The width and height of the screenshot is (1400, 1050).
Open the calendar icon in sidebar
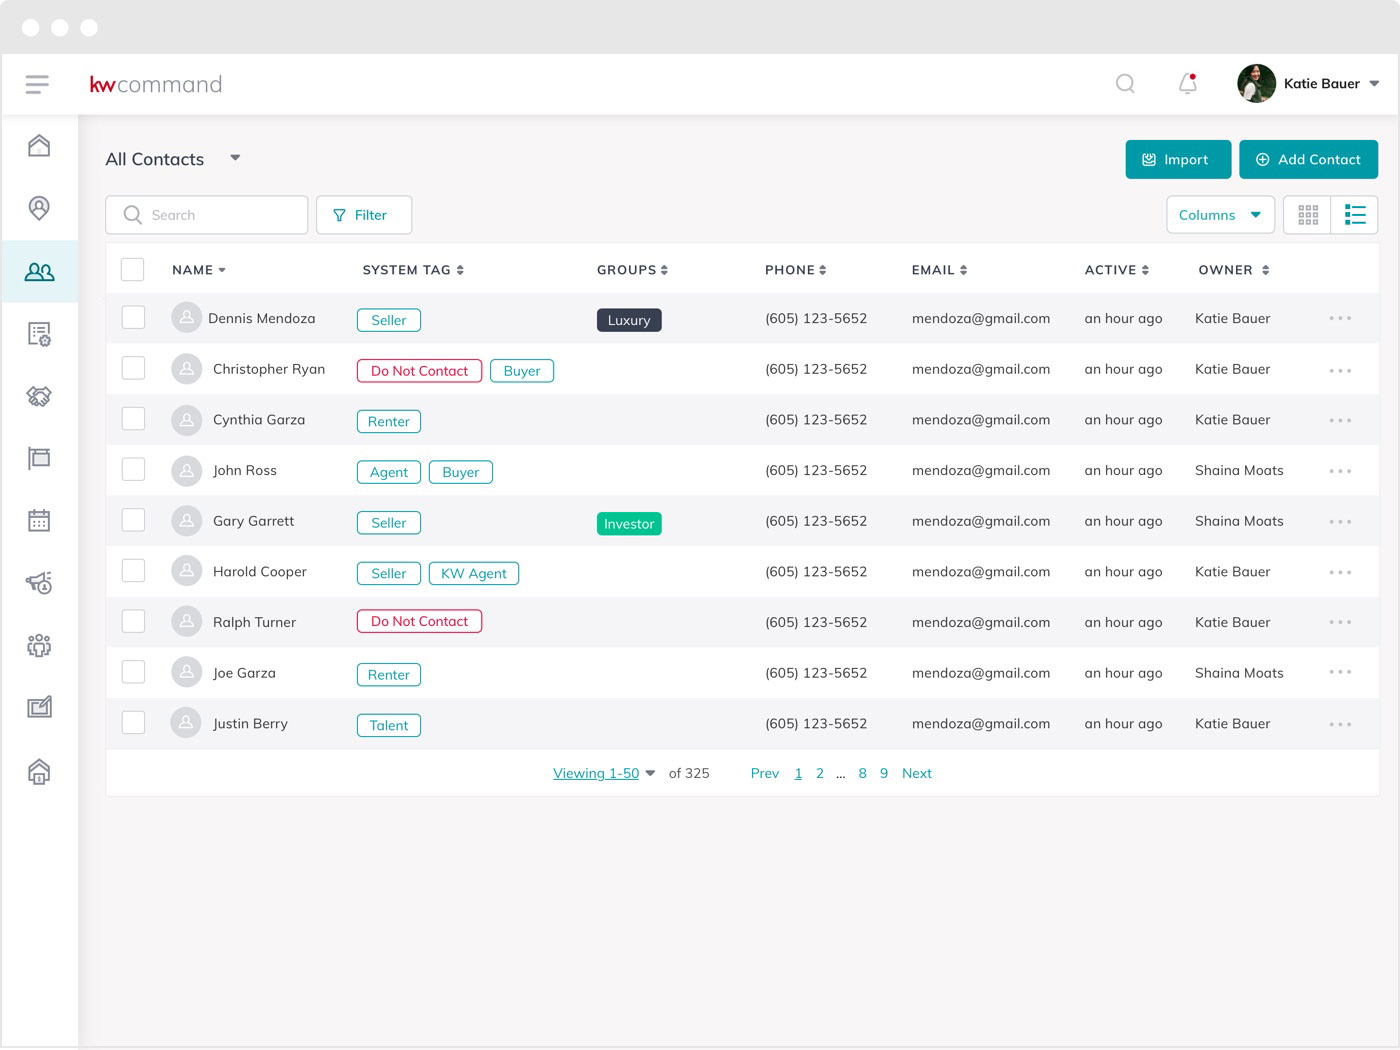pyautogui.click(x=39, y=520)
